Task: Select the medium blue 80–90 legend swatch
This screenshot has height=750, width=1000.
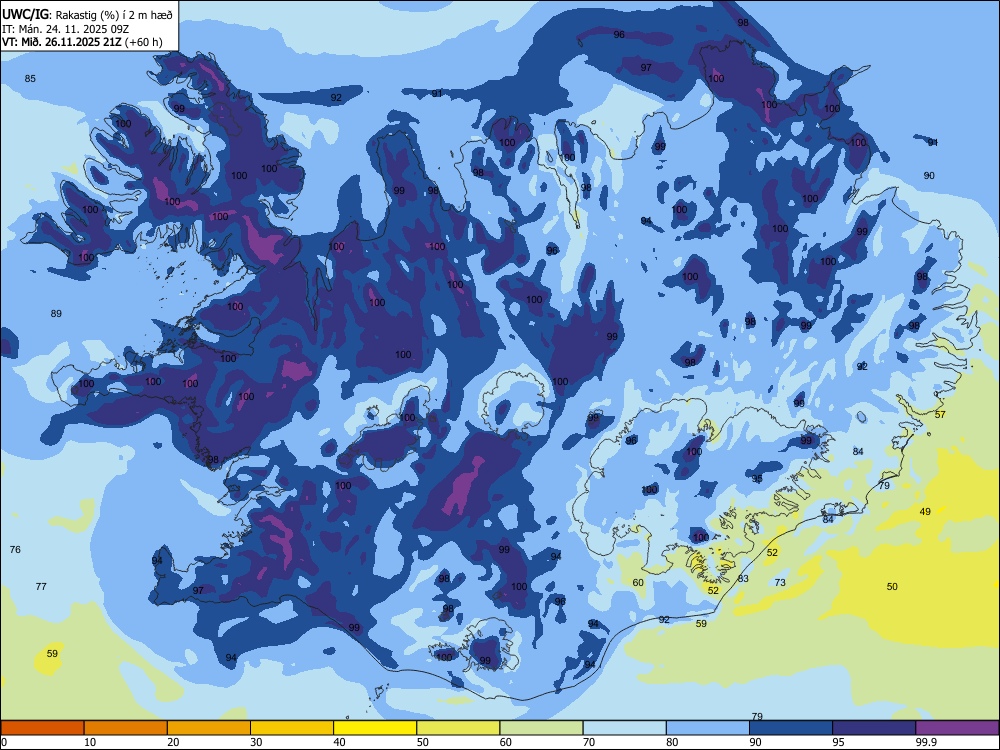Action: pyautogui.click(x=708, y=728)
